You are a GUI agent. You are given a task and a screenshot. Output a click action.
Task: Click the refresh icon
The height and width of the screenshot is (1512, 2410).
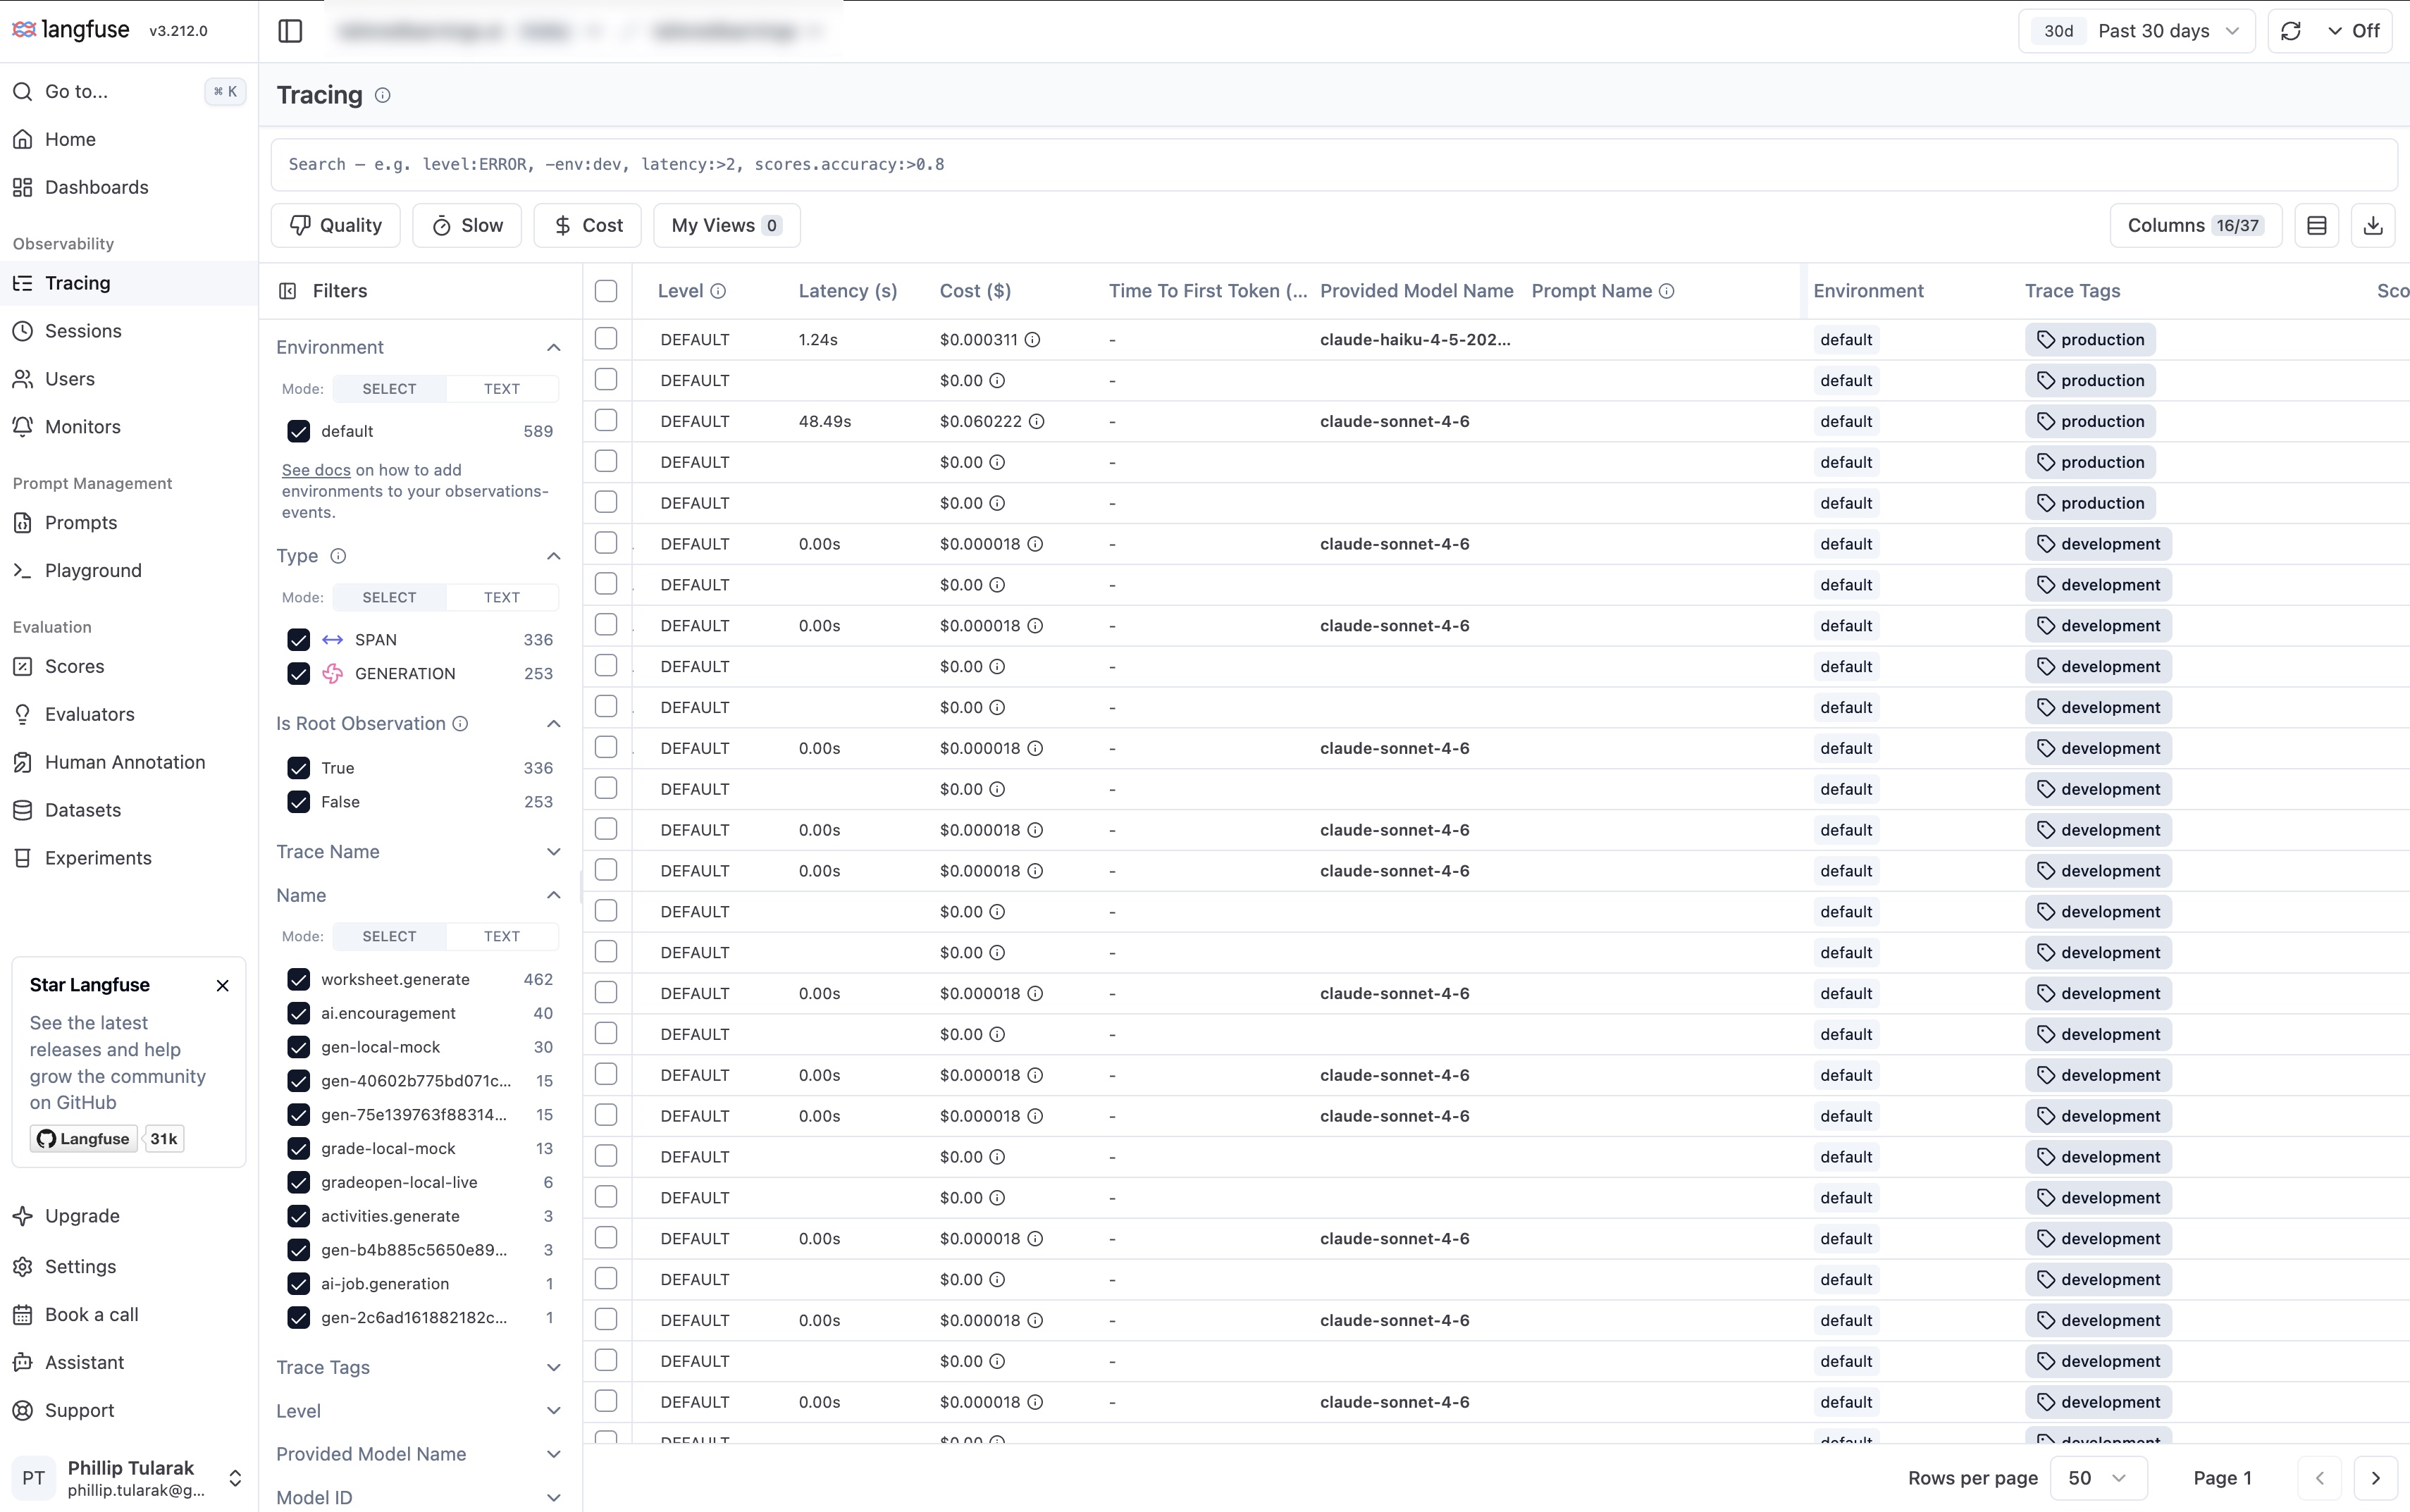coord(2291,31)
